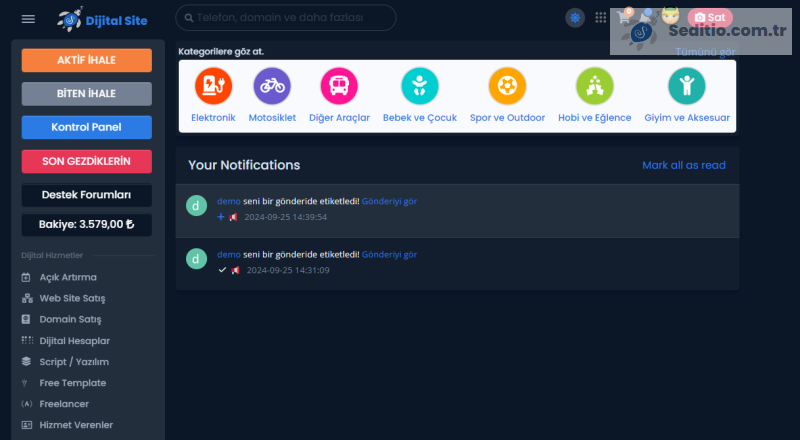Open the shopping cart dropdown
The width and height of the screenshot is (800, 440).
(x=626, y=18)
